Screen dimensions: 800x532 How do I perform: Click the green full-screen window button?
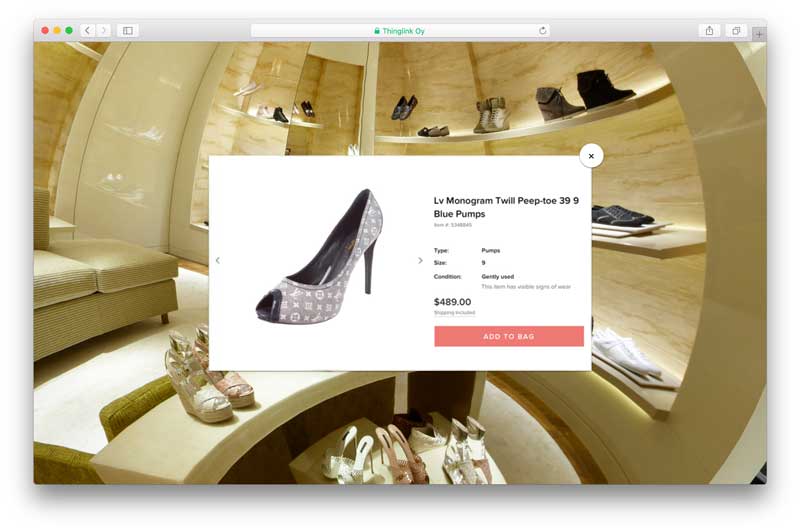pyautogui.click(x=69, y=31)
